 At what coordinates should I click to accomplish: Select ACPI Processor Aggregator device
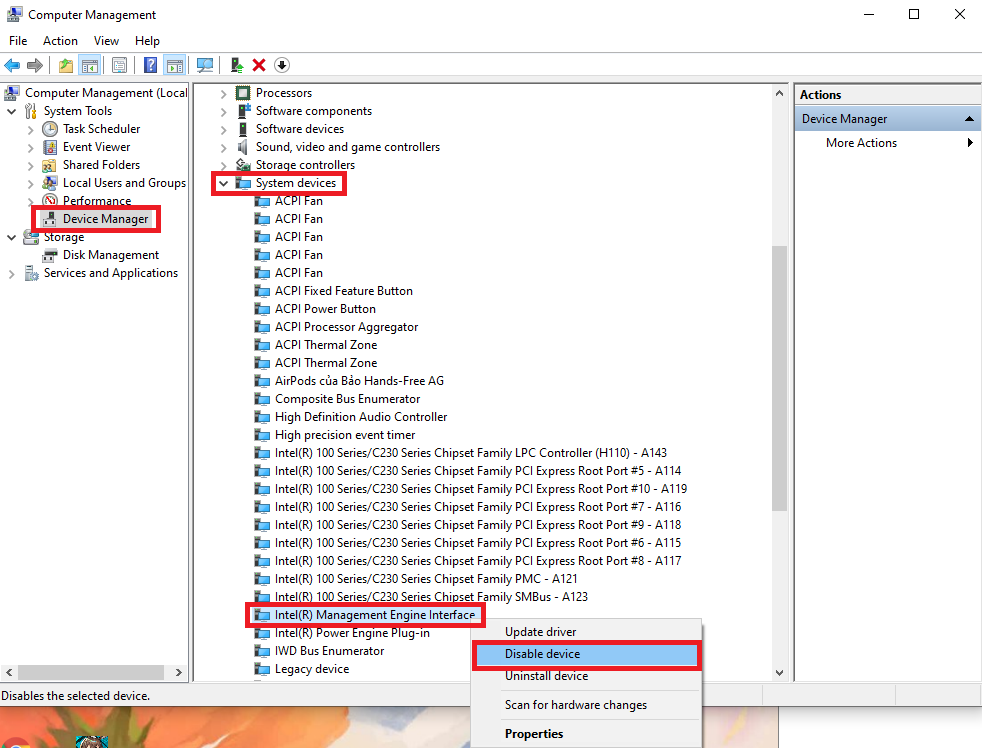pyautogui.click(x=346, y=327)
